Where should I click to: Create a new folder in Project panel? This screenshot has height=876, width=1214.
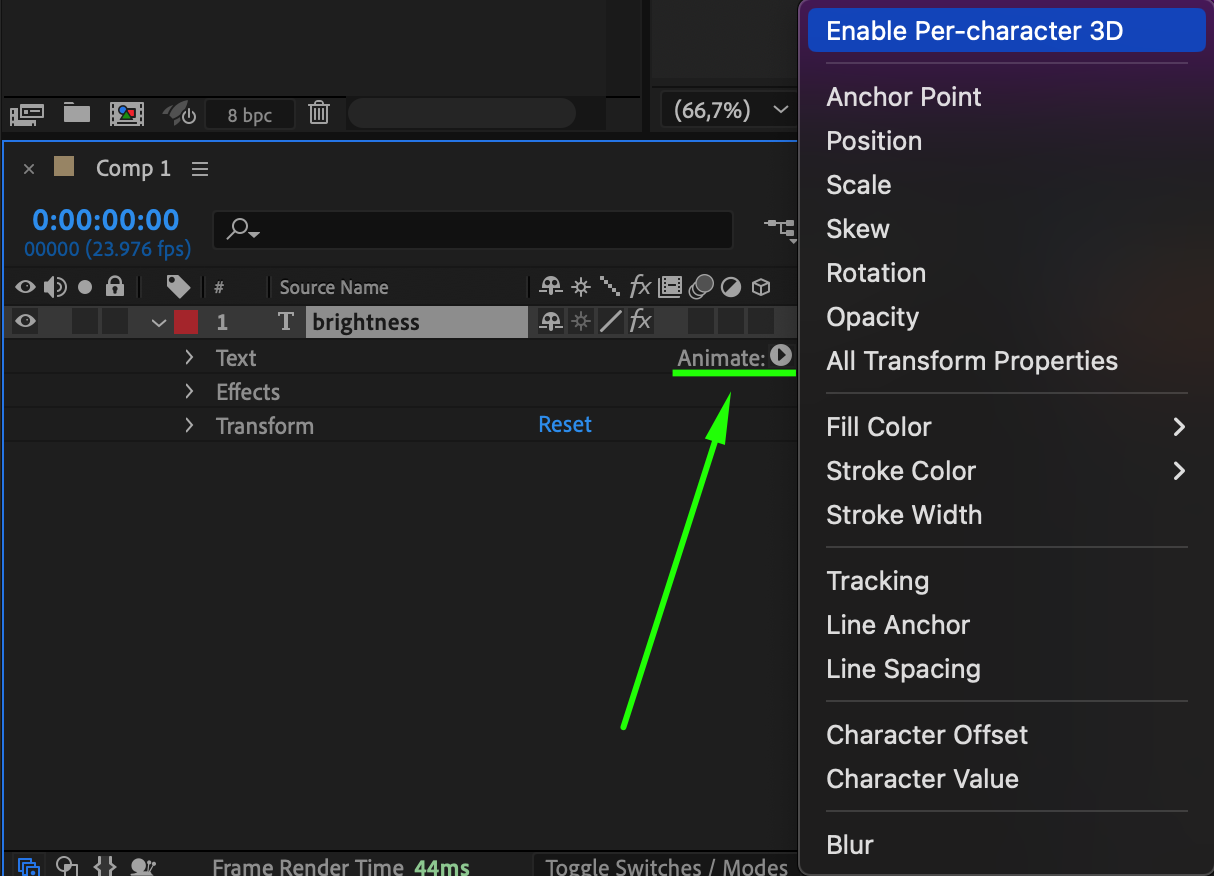77,113
